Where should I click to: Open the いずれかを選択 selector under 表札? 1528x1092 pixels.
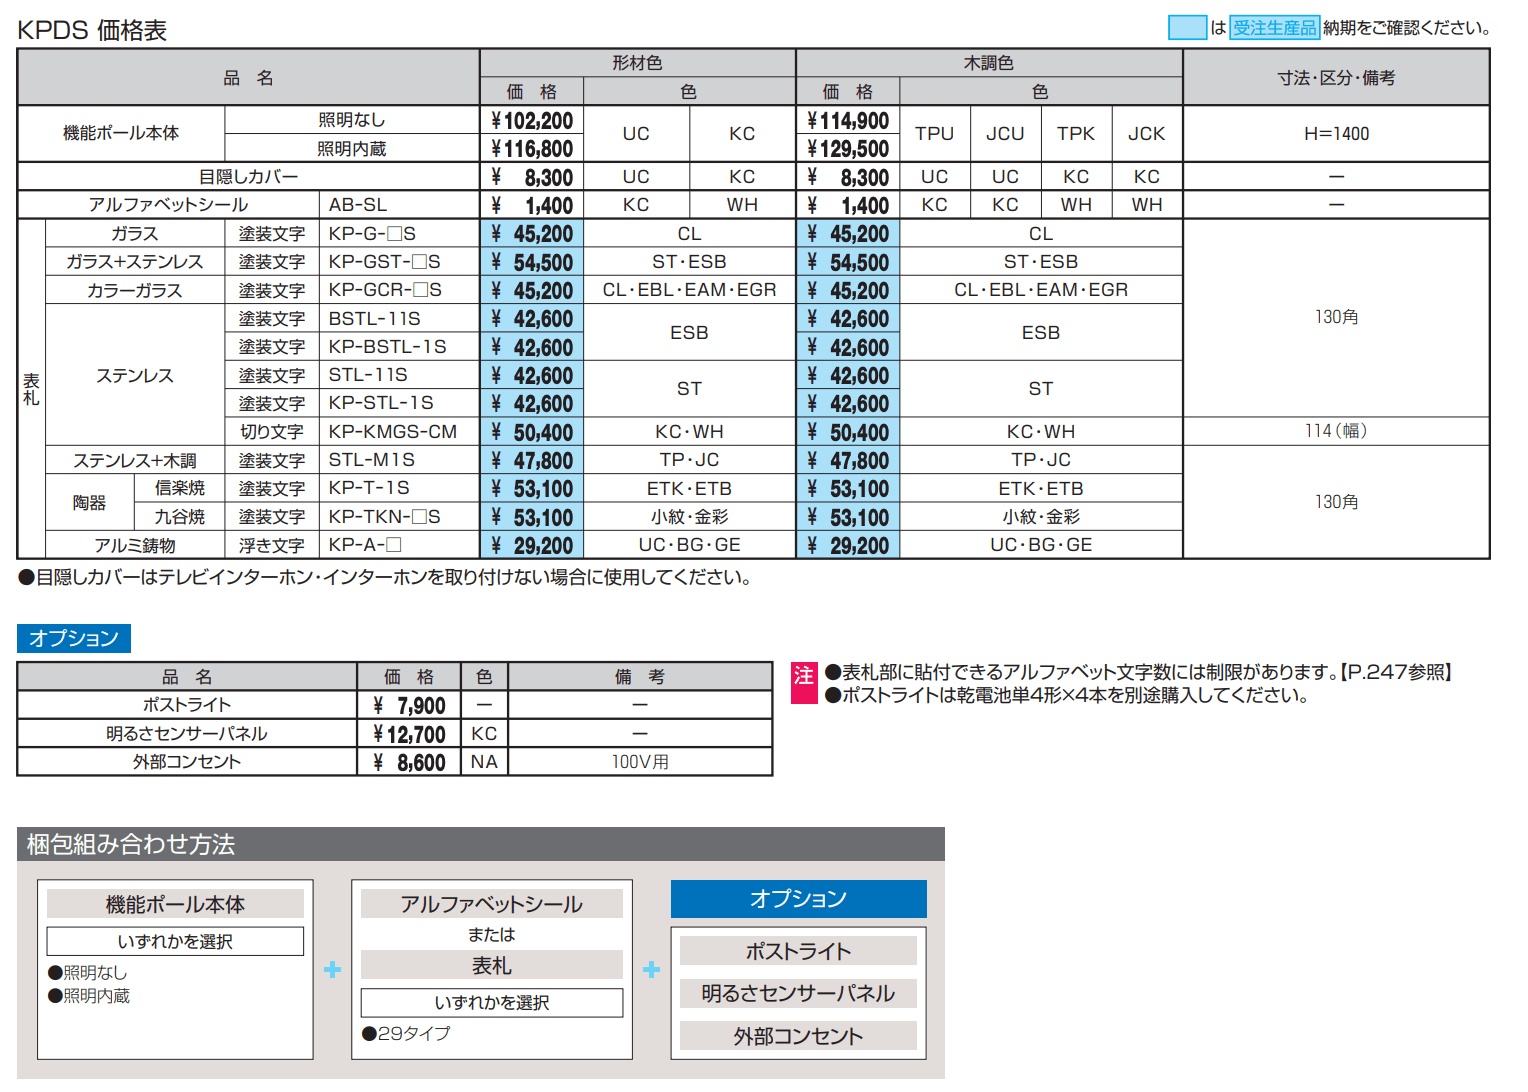pyautogui.click(x=491, y=1002)
